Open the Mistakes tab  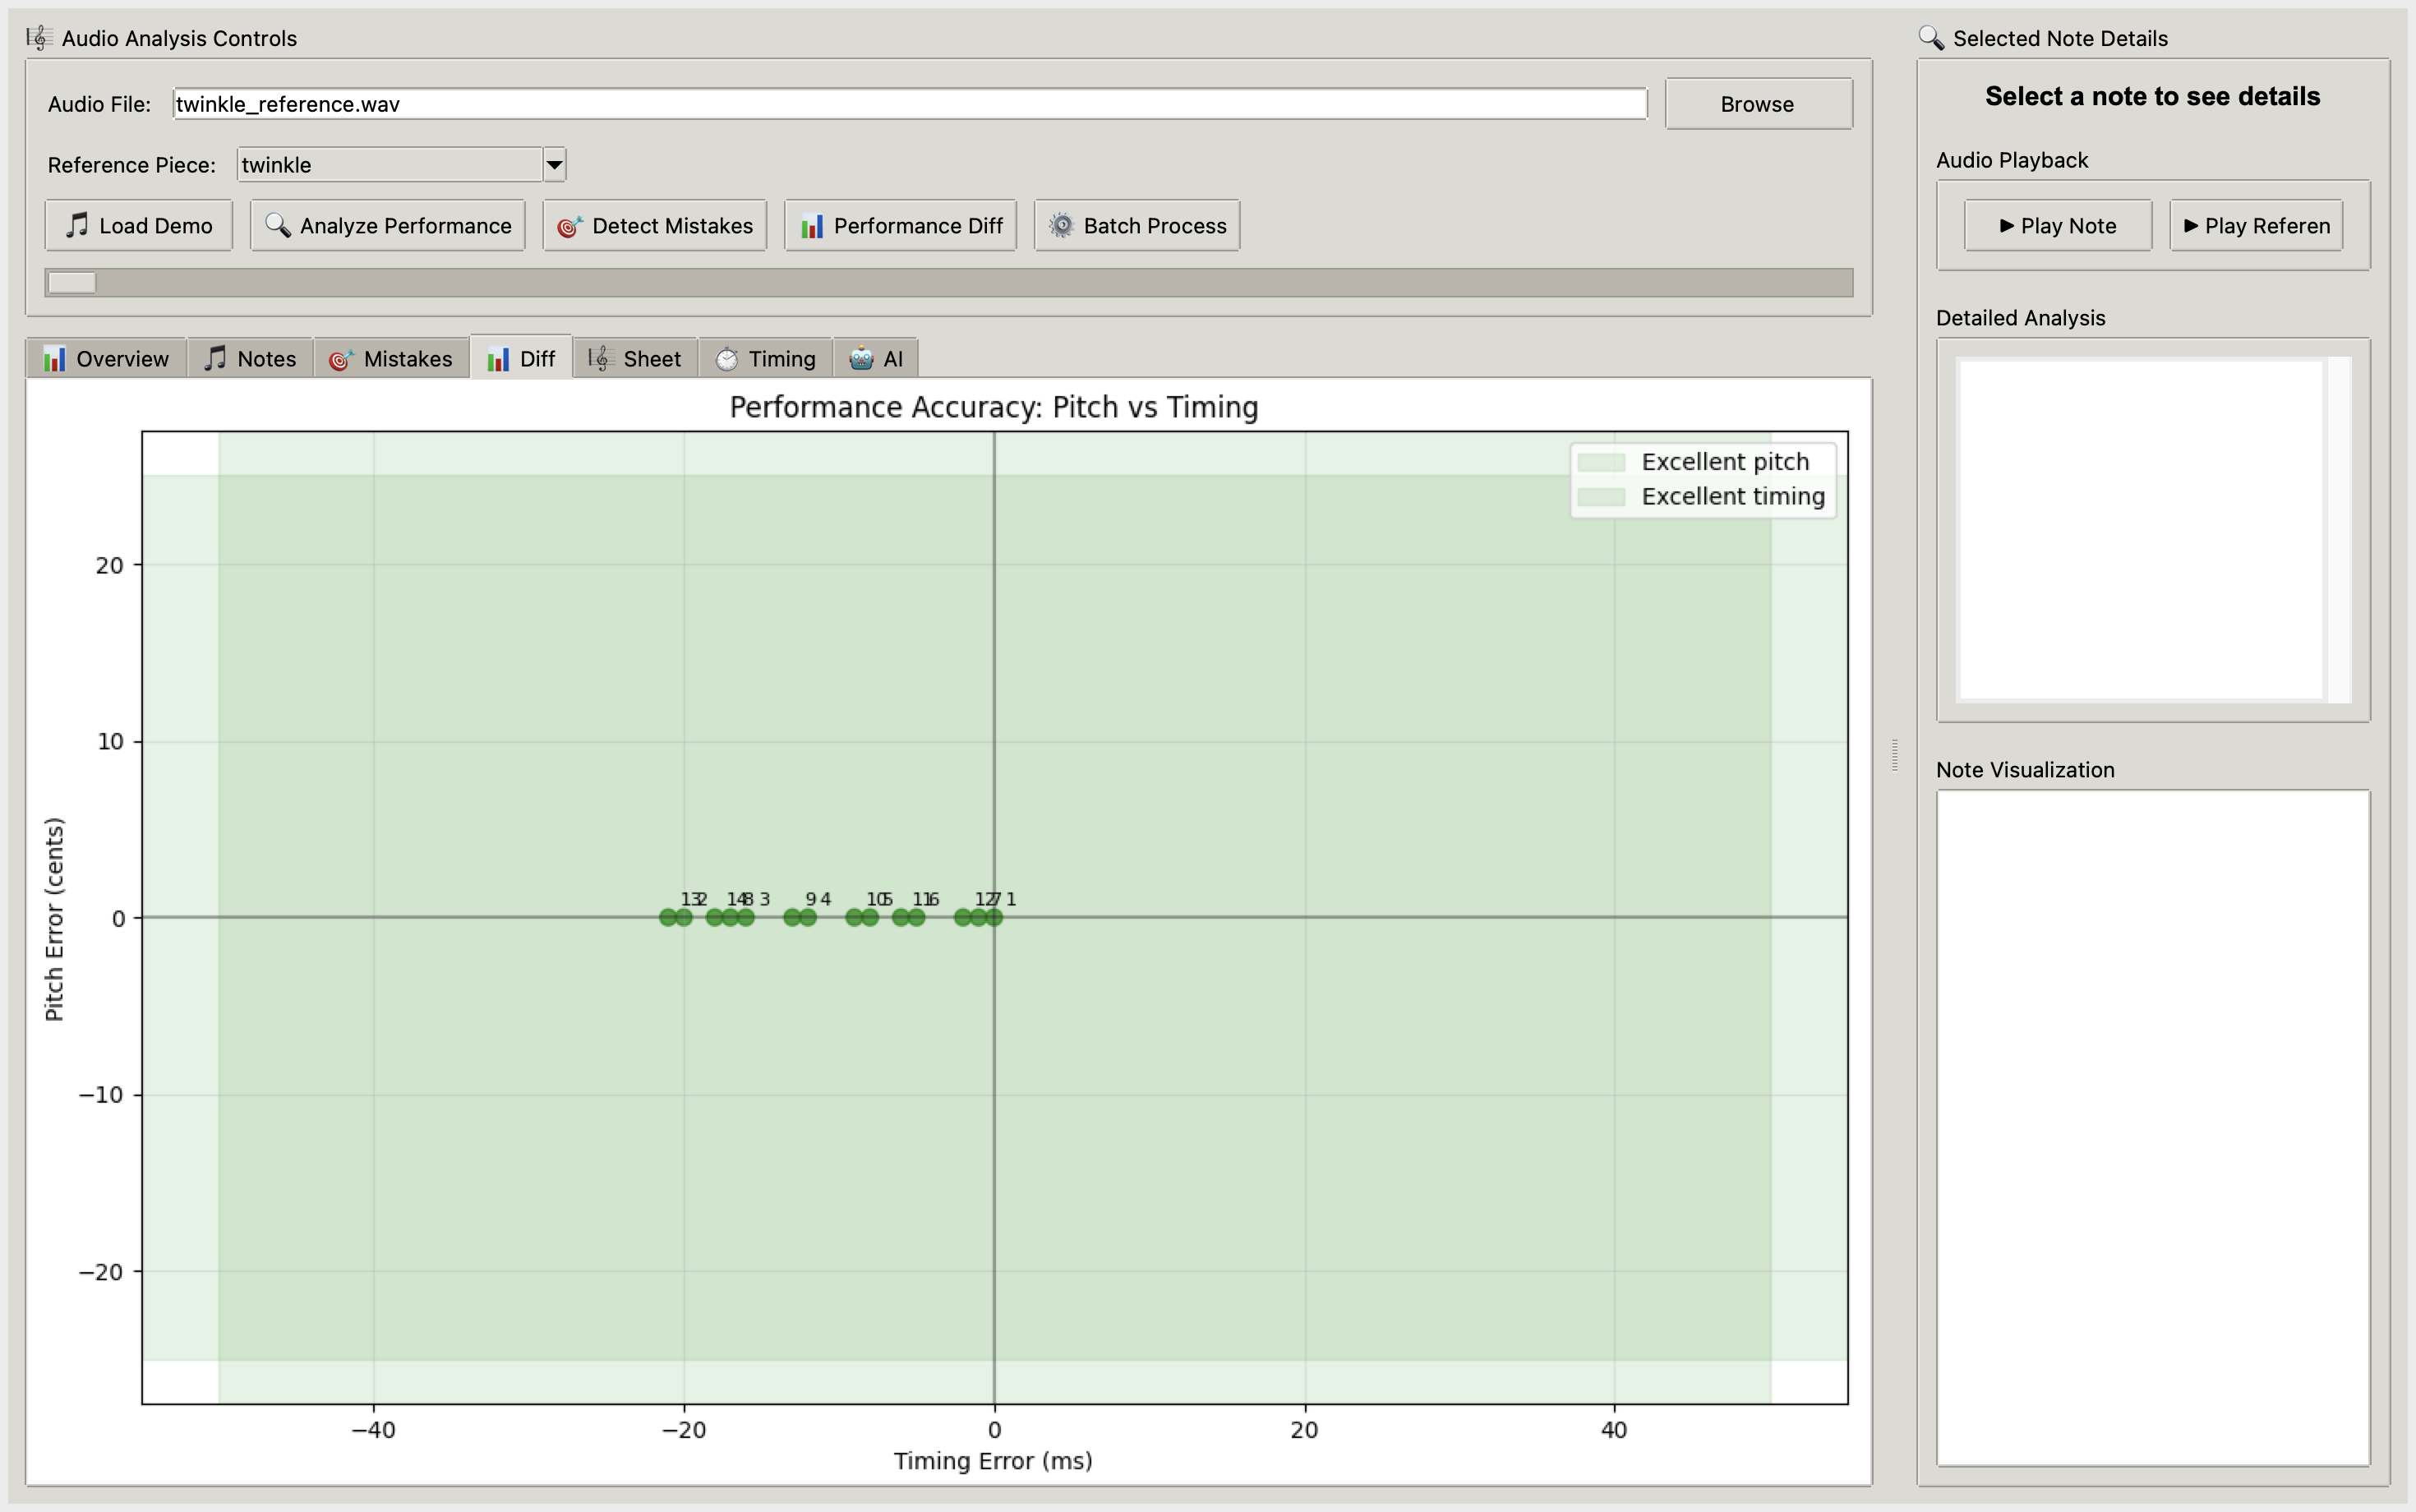pos(391,359)
